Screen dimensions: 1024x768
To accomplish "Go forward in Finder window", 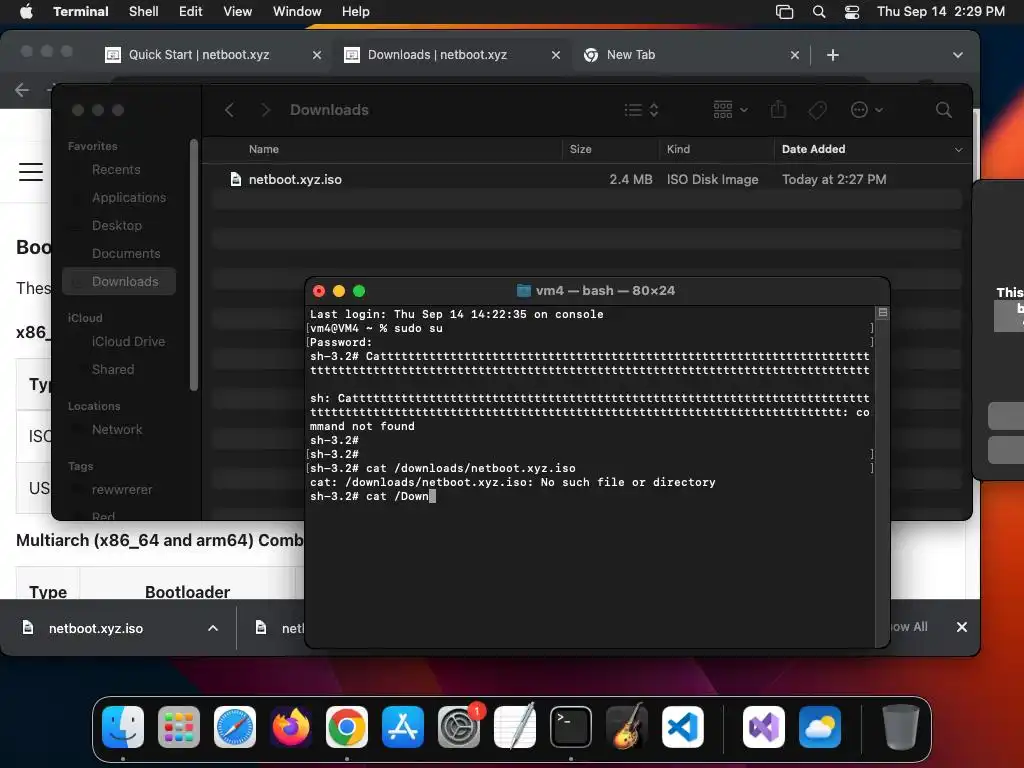I will (x=265, y=110).
